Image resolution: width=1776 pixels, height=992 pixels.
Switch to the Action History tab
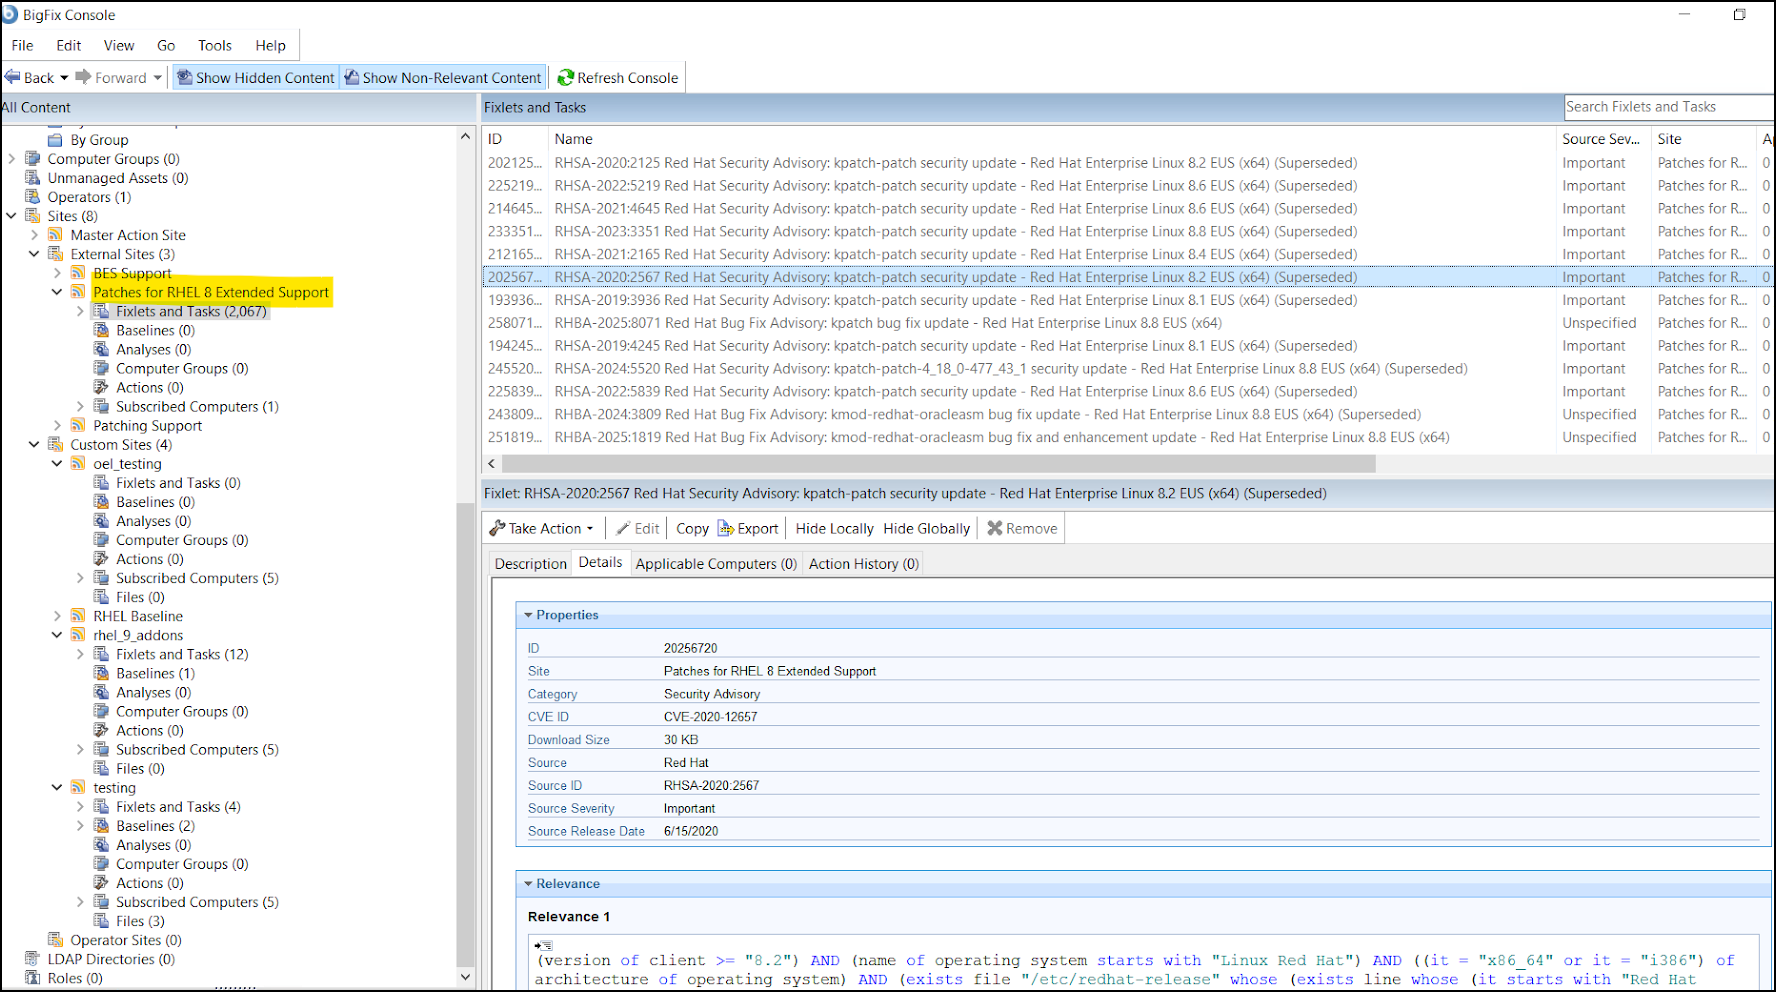(862, 563)
